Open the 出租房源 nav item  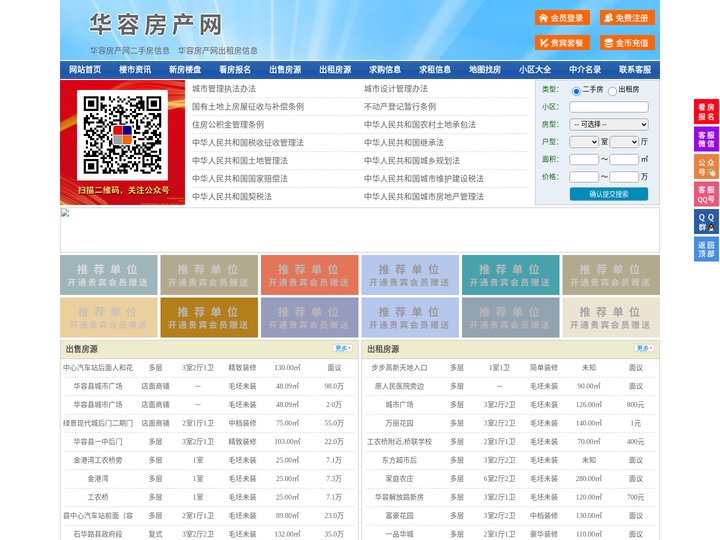335,70
